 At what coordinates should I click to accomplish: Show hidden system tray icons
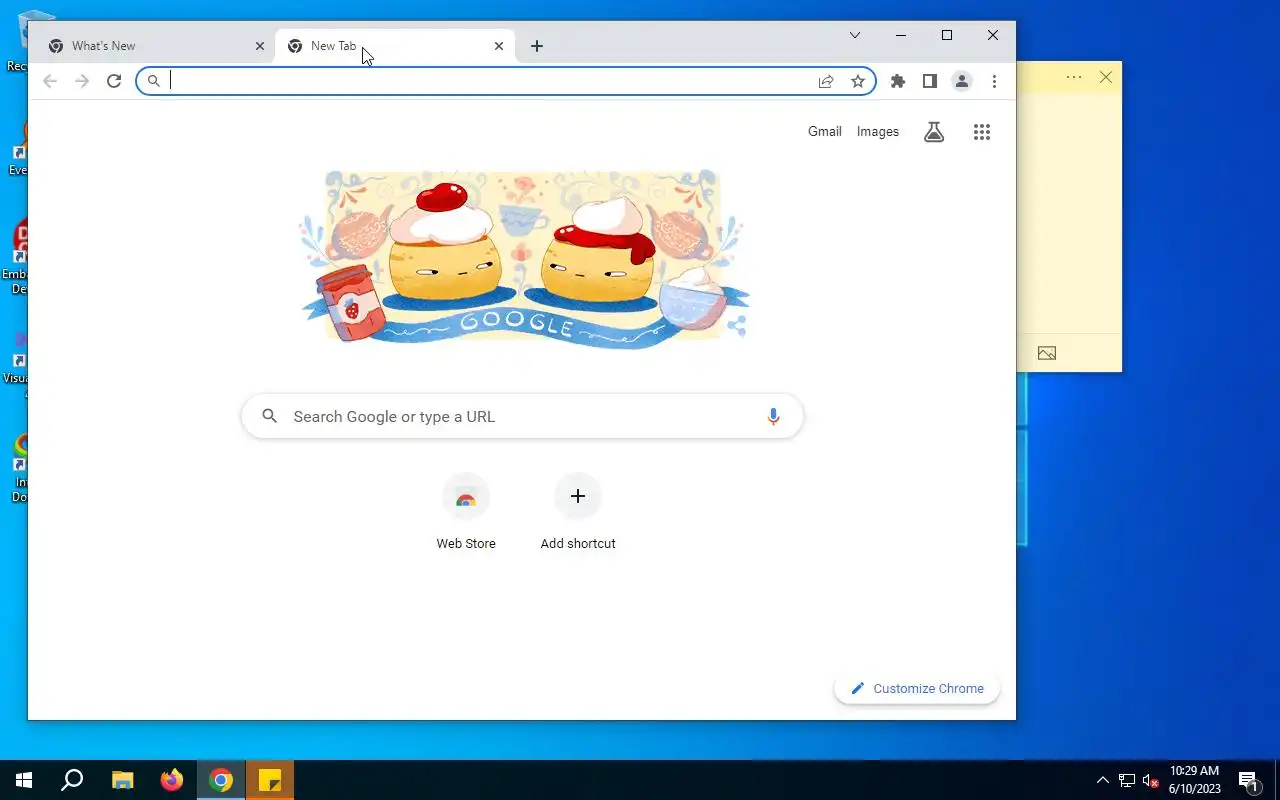(x=1103, y=780)
